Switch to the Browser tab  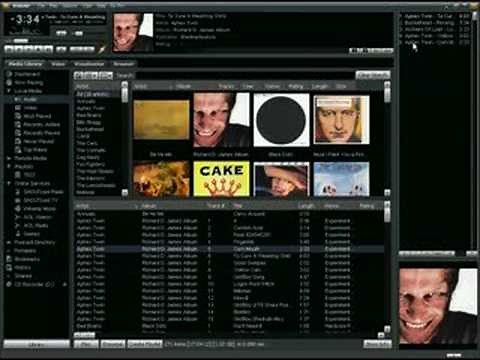[123, 64]
